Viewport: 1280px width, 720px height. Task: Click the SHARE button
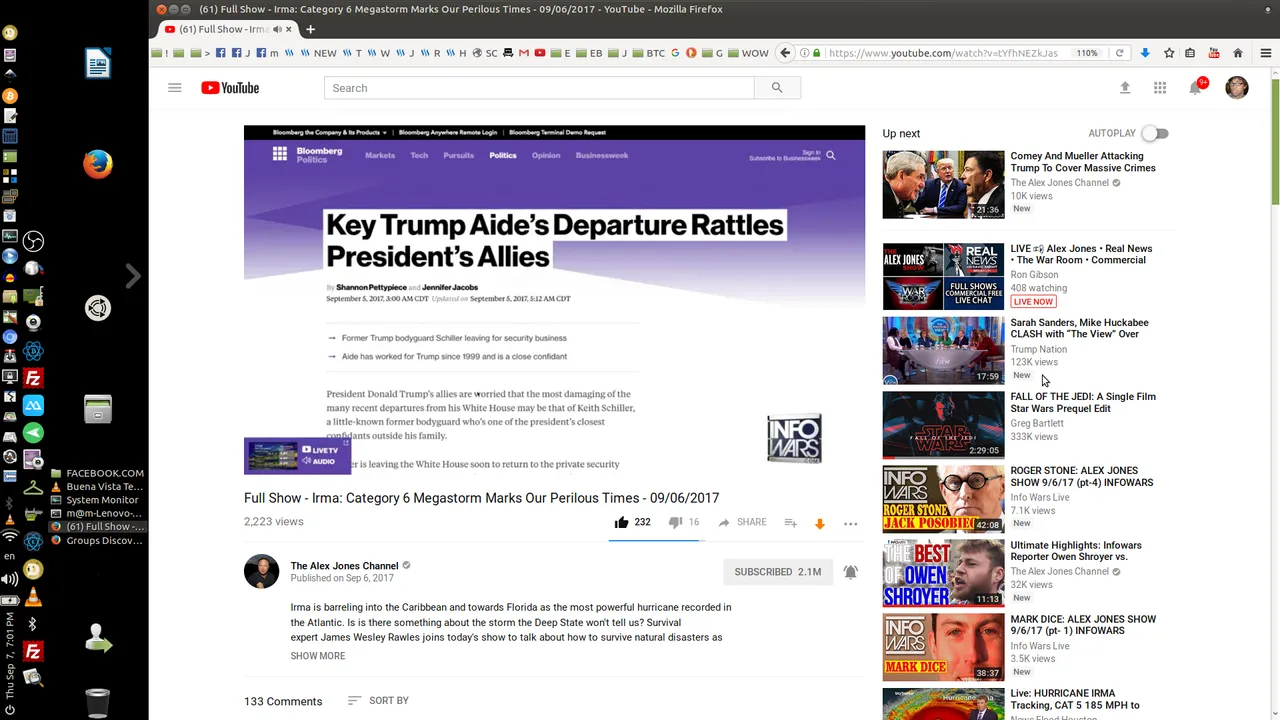pyautogui.click(x=742, y=522)
